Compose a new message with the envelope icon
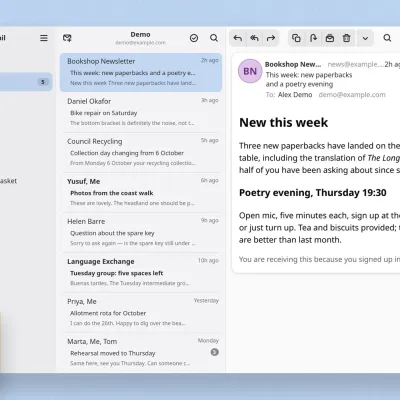Image resolution: width=400 pixels, height=400 pixels. tap(67, 38)
